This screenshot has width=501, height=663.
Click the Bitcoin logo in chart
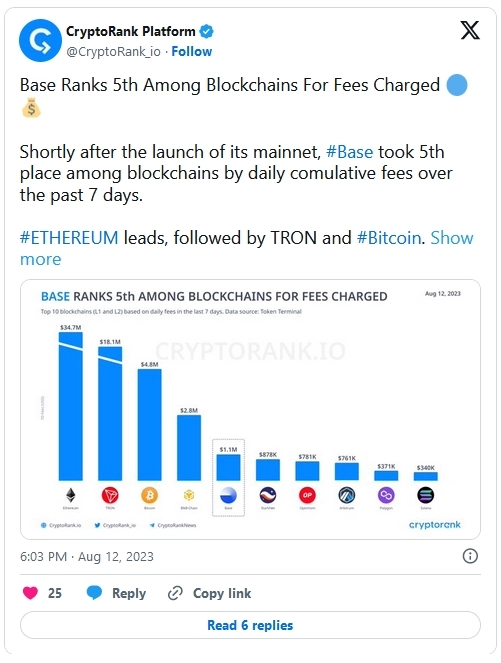point(149,495)
